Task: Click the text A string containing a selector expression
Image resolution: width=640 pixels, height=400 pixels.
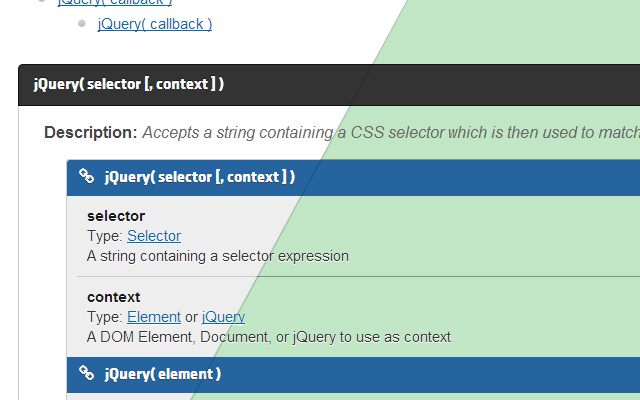Action: coord(217,256)
